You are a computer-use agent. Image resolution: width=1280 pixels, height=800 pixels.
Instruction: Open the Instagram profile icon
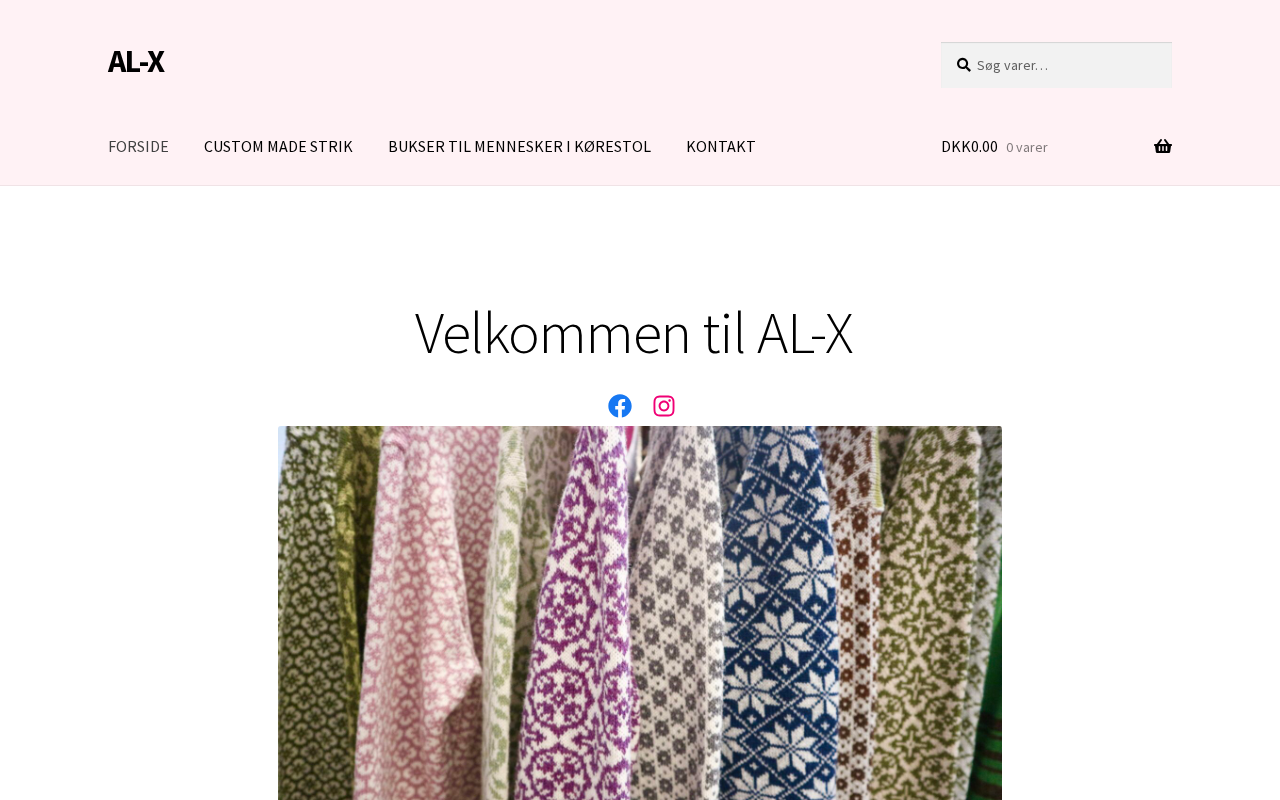coord(664,406)
